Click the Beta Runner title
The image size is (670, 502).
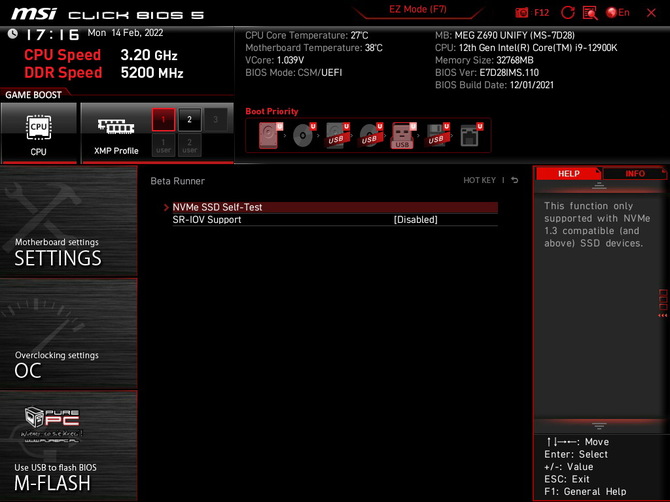177,181
